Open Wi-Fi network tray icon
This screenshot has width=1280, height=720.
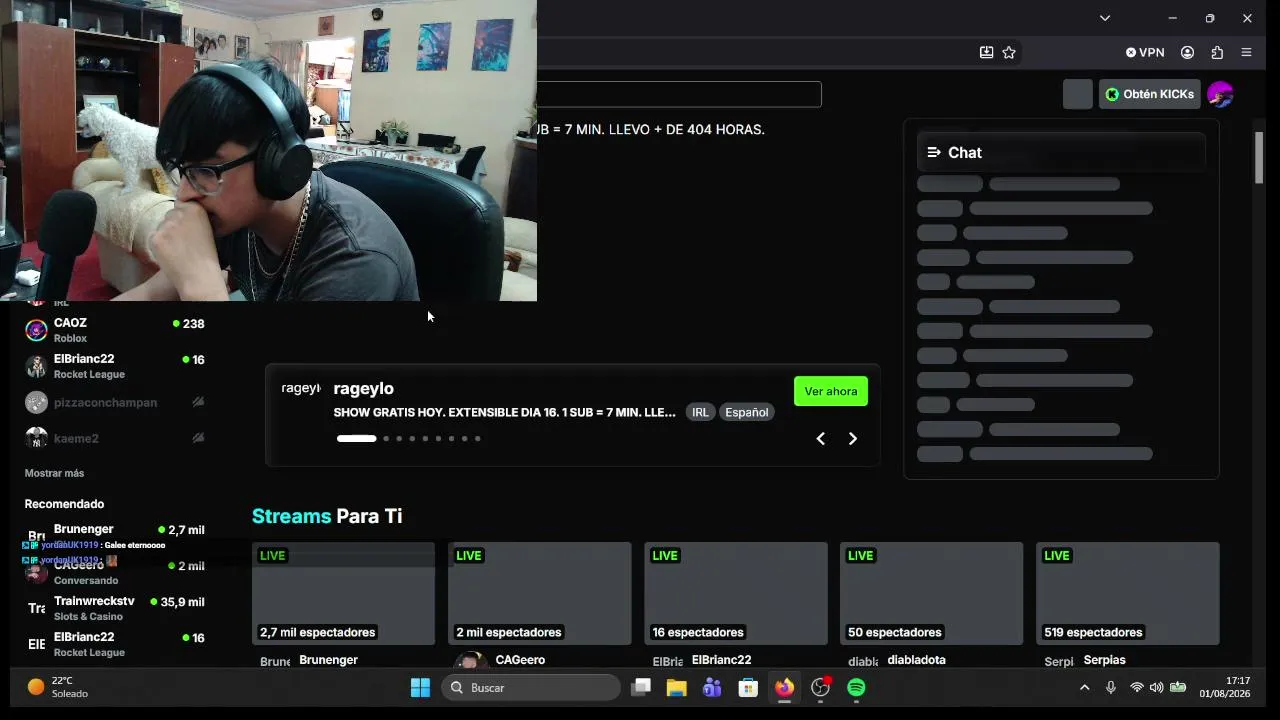point(1136,687)
